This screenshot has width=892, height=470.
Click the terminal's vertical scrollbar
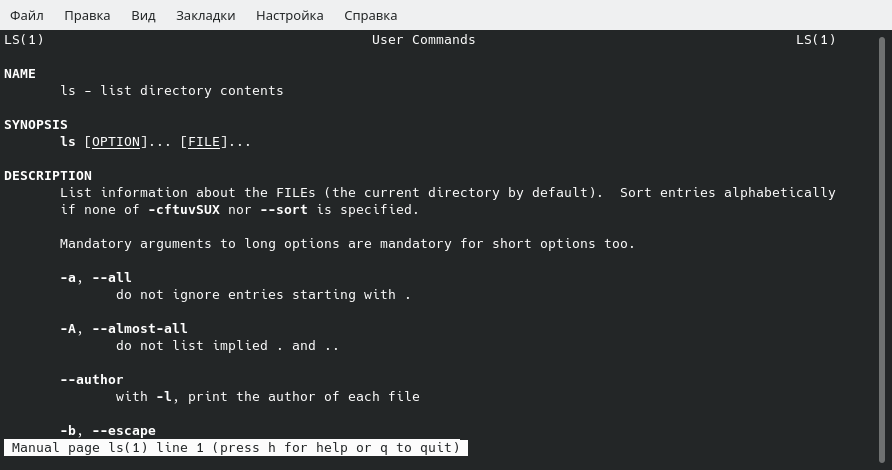point(883,240)
